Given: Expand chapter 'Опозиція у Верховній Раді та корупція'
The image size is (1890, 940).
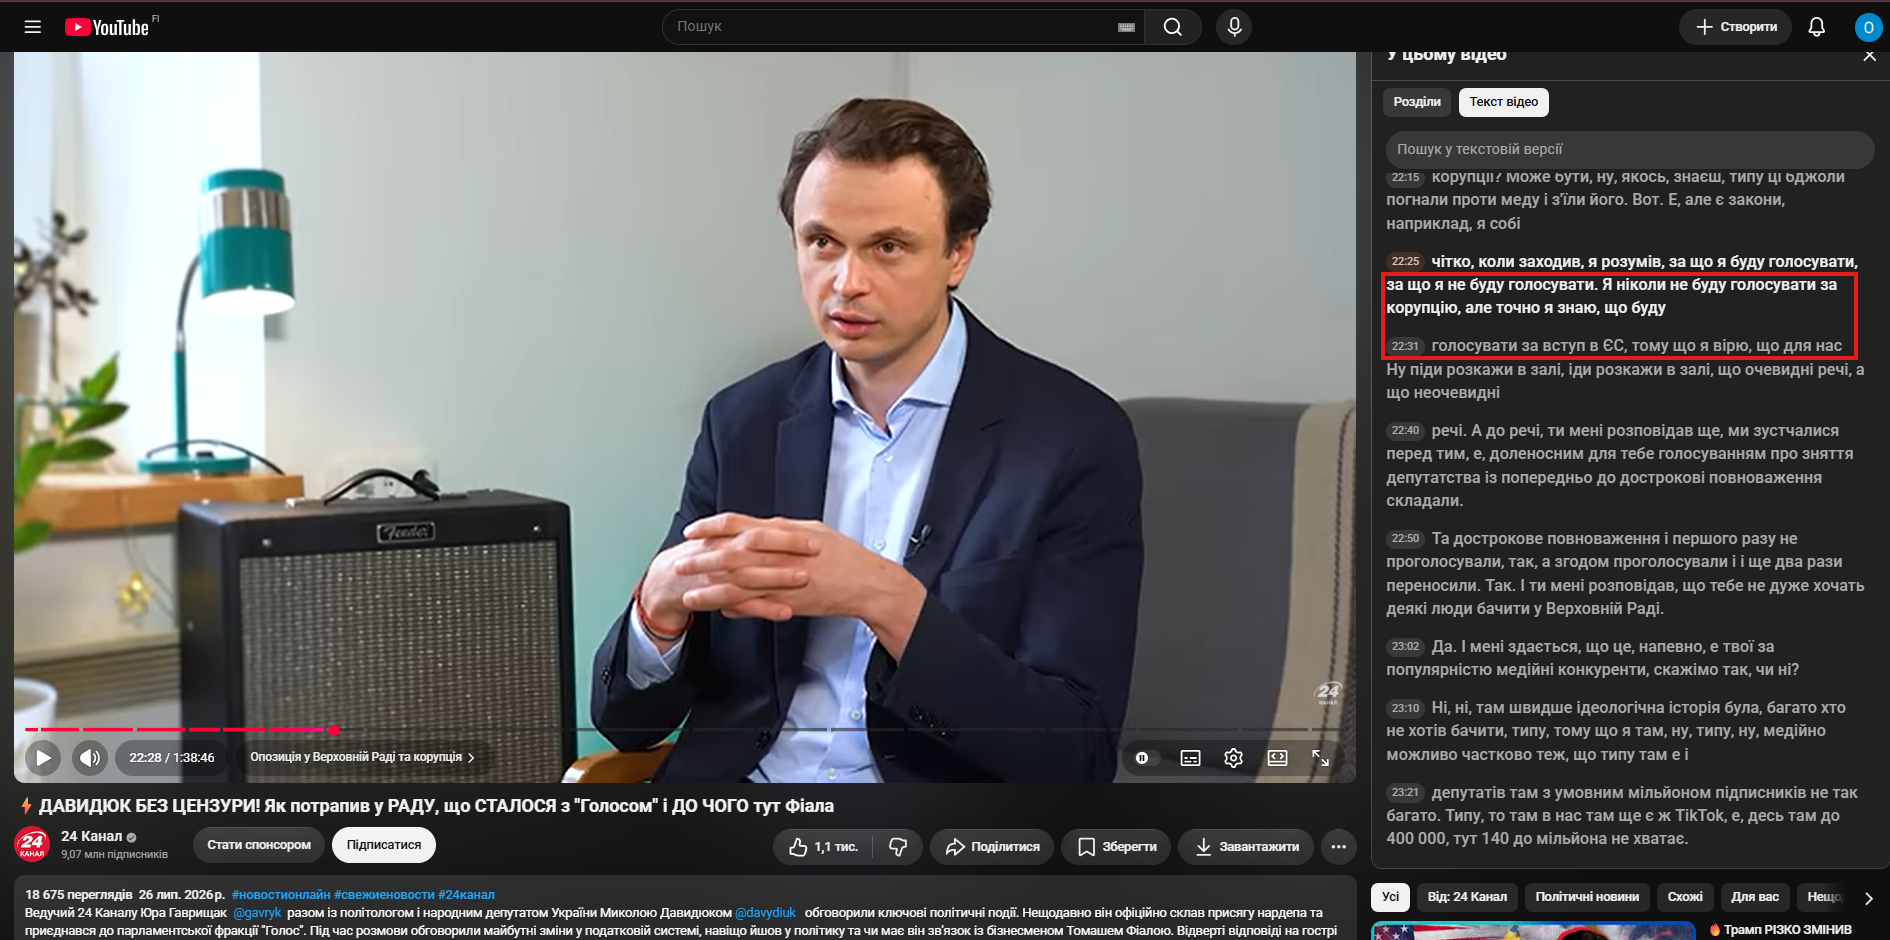Looking at the screenshot, I should coord(362,758).
